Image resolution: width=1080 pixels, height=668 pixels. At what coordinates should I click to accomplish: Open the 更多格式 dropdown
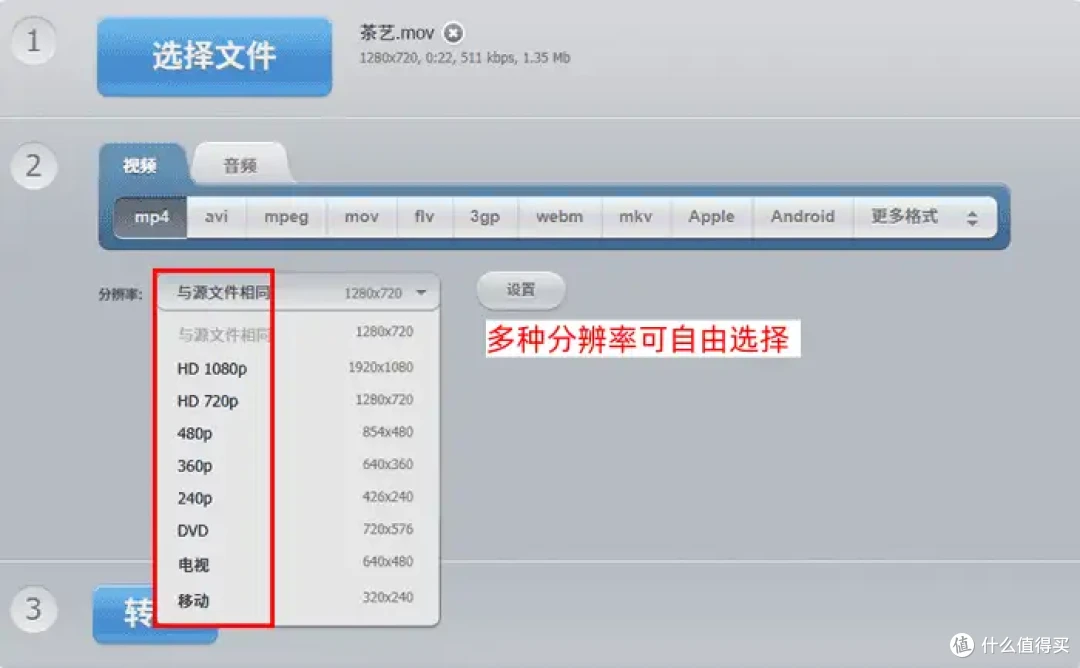click(924, 217)
